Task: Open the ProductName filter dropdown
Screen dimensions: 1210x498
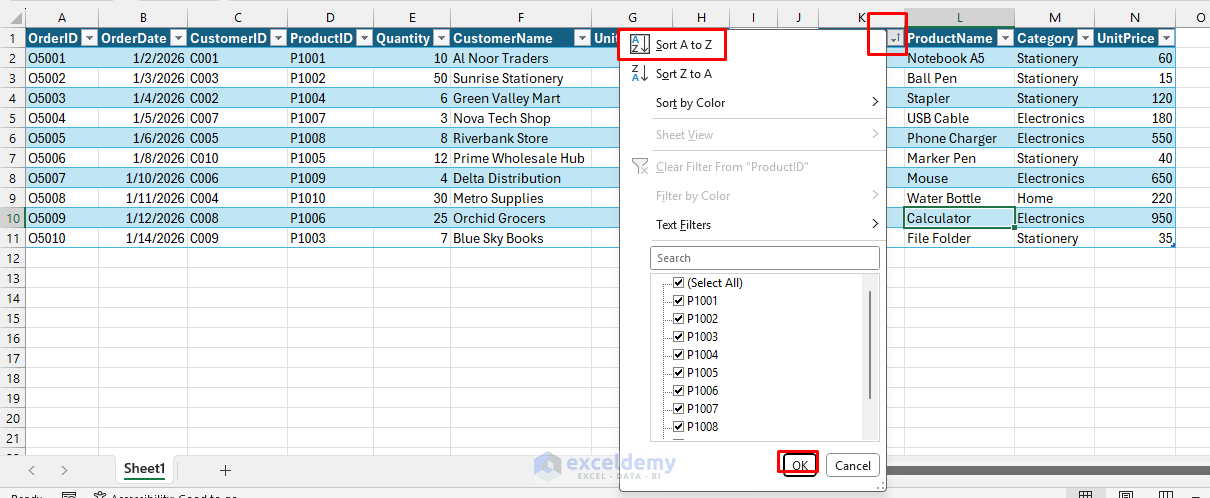Action: (1003, 38)
